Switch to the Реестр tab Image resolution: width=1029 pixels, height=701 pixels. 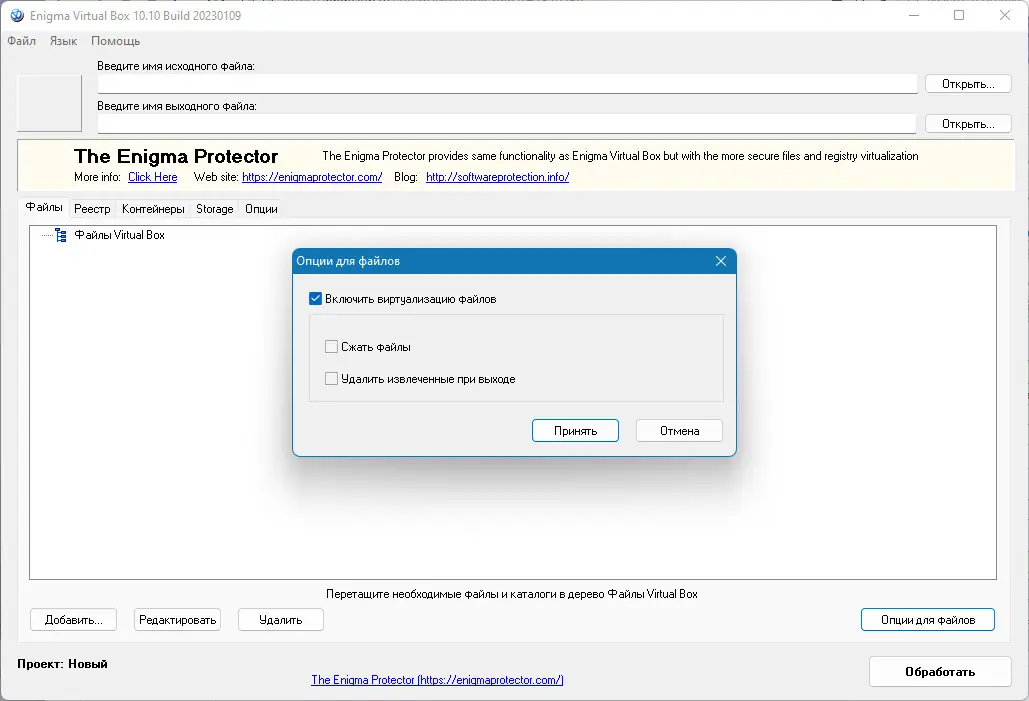coord(92,209)
